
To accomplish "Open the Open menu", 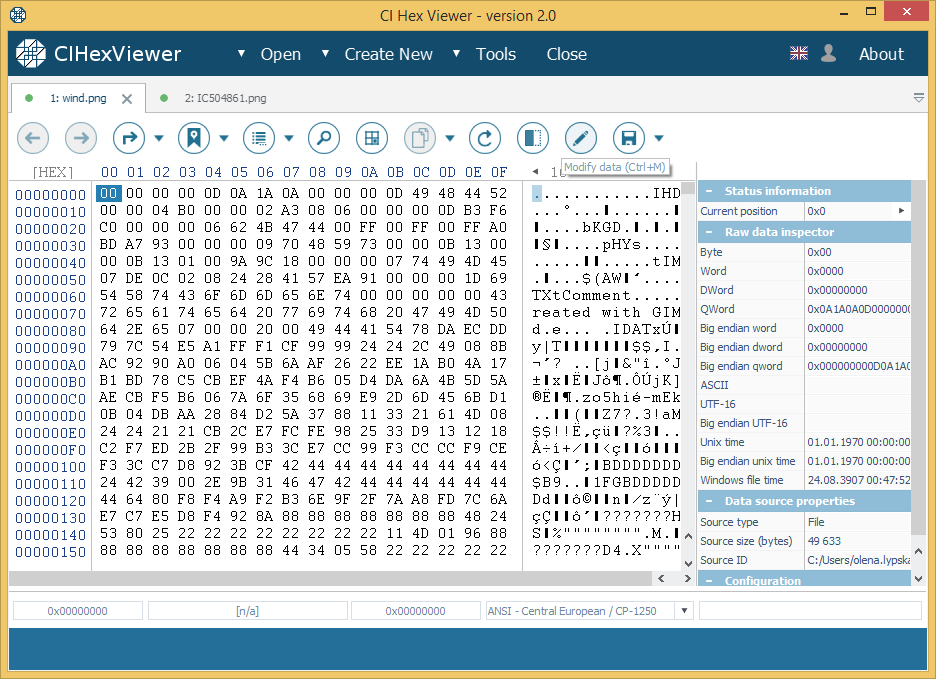I will 281,54.
